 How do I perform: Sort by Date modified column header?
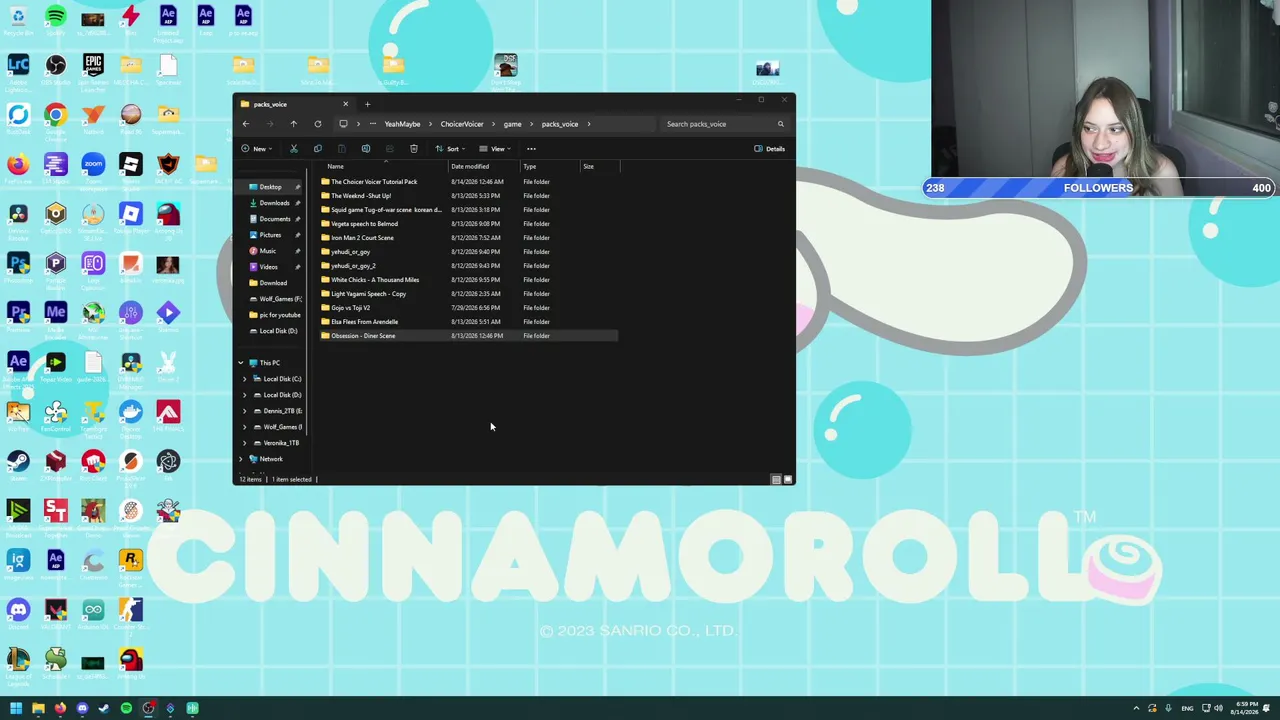(x=485, y=167)
